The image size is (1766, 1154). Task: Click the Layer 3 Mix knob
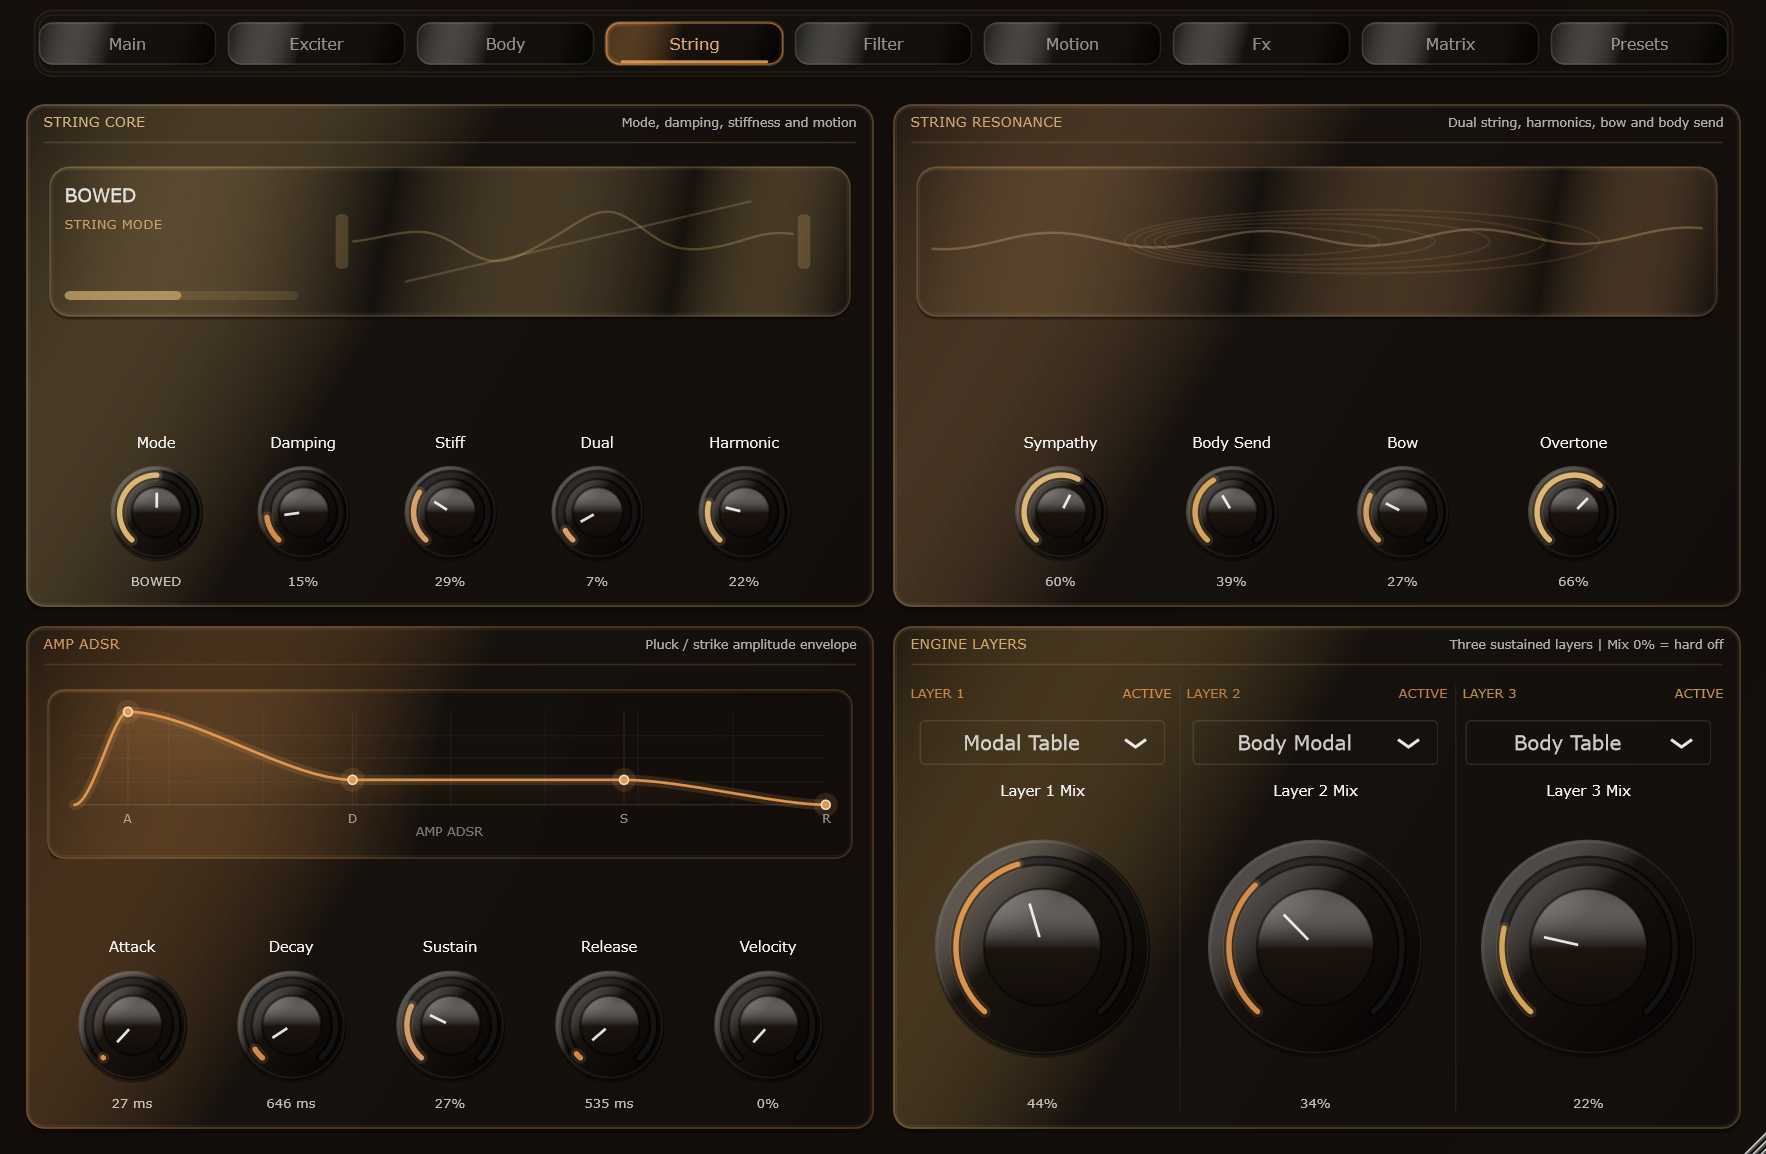coord(1588,947)
